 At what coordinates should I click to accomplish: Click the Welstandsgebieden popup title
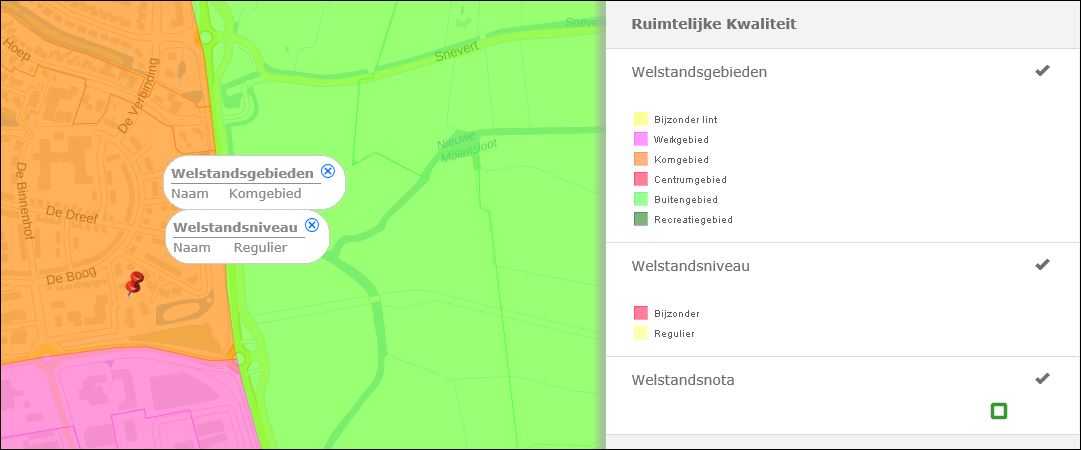coord(242,173)
